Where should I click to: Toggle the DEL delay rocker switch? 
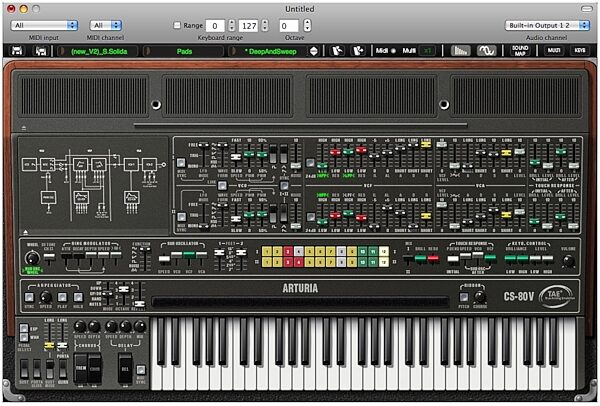[125, 368]
